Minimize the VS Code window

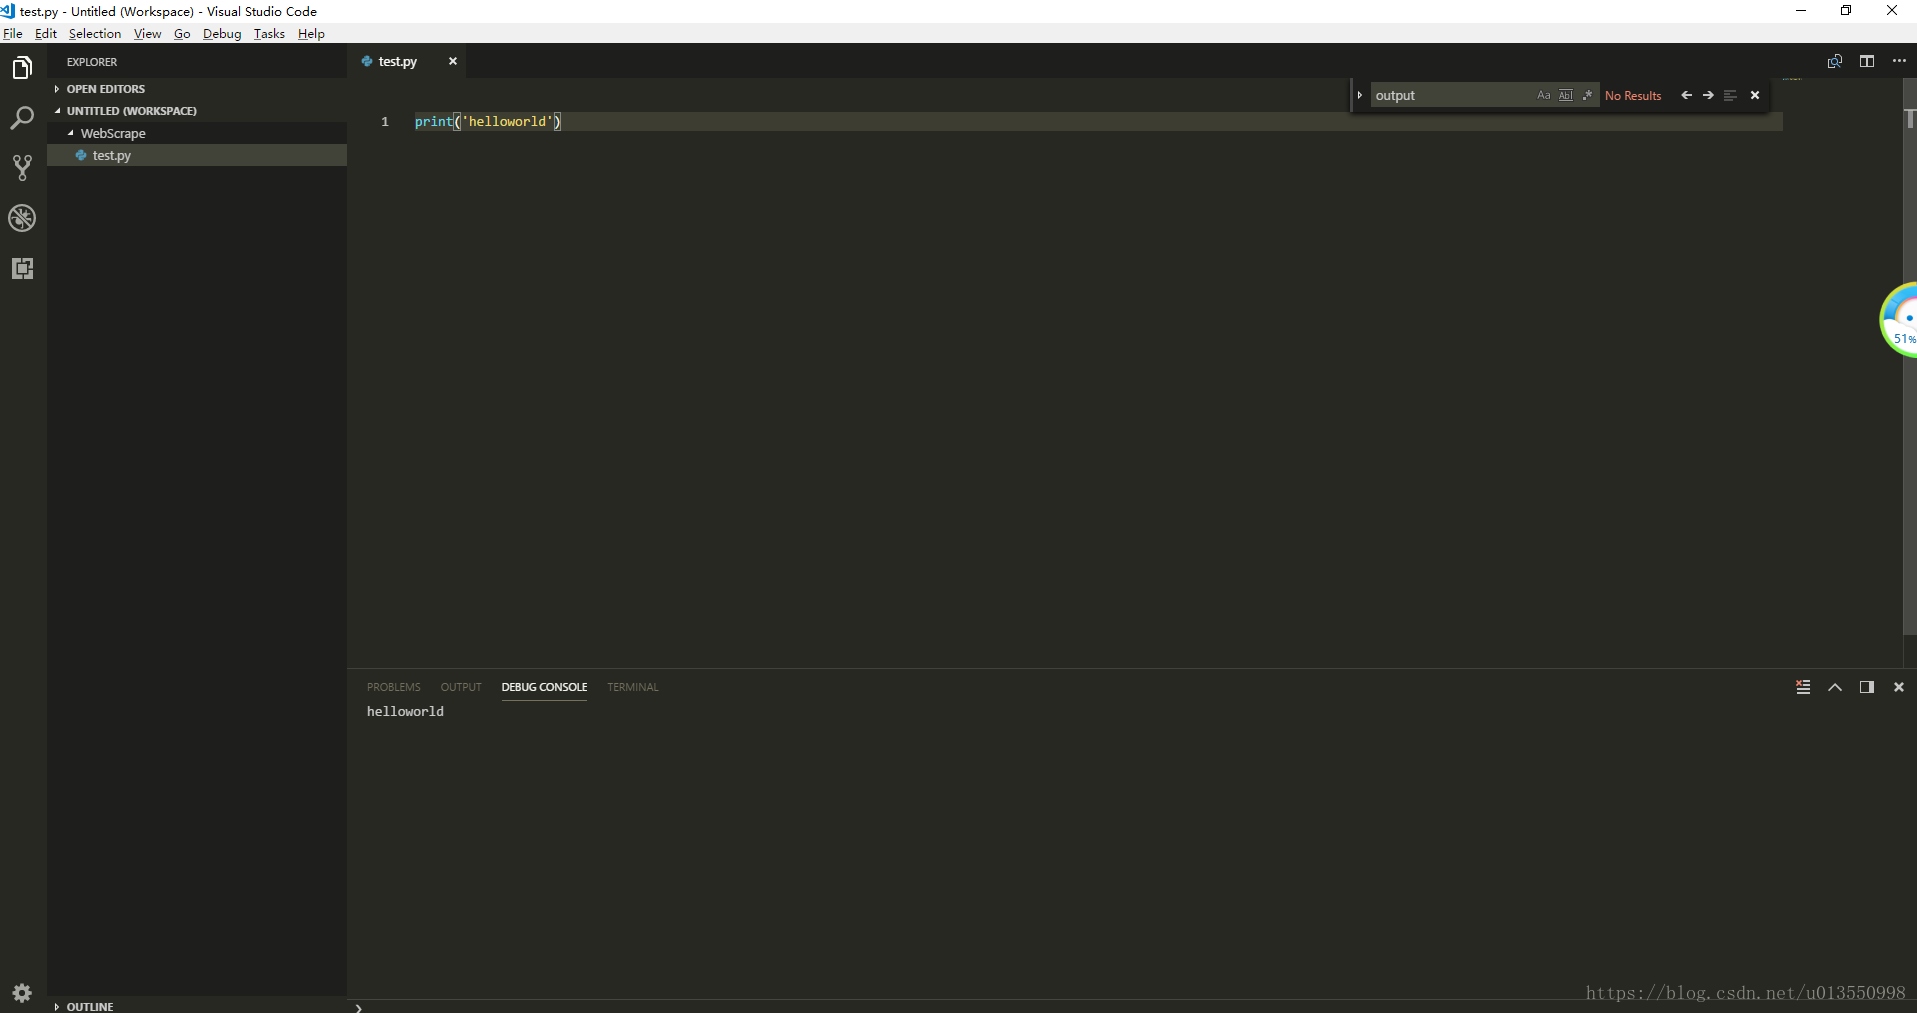click(x=1801, y=11)
